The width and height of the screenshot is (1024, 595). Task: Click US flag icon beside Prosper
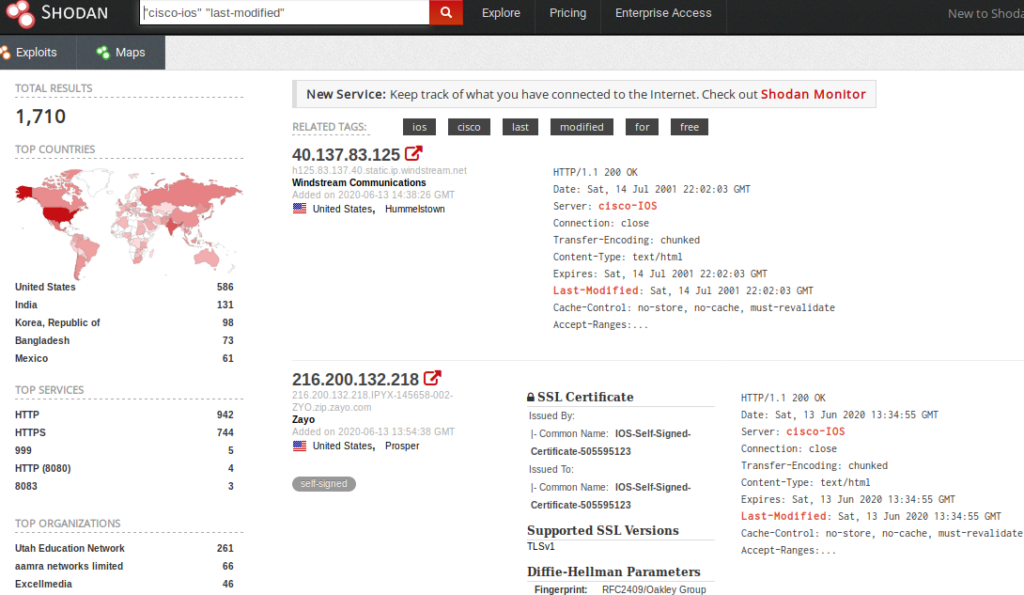tap(299, 445)
